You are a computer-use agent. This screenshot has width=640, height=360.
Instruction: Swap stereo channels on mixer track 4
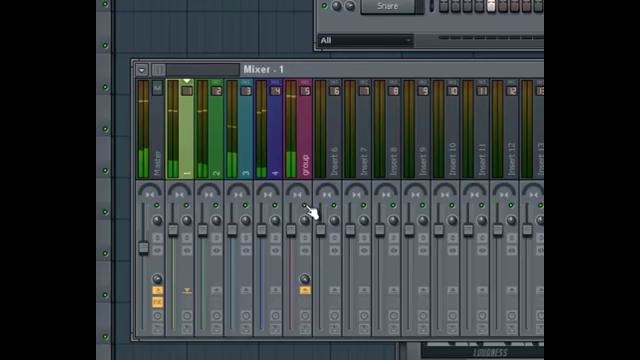[276, 250]
